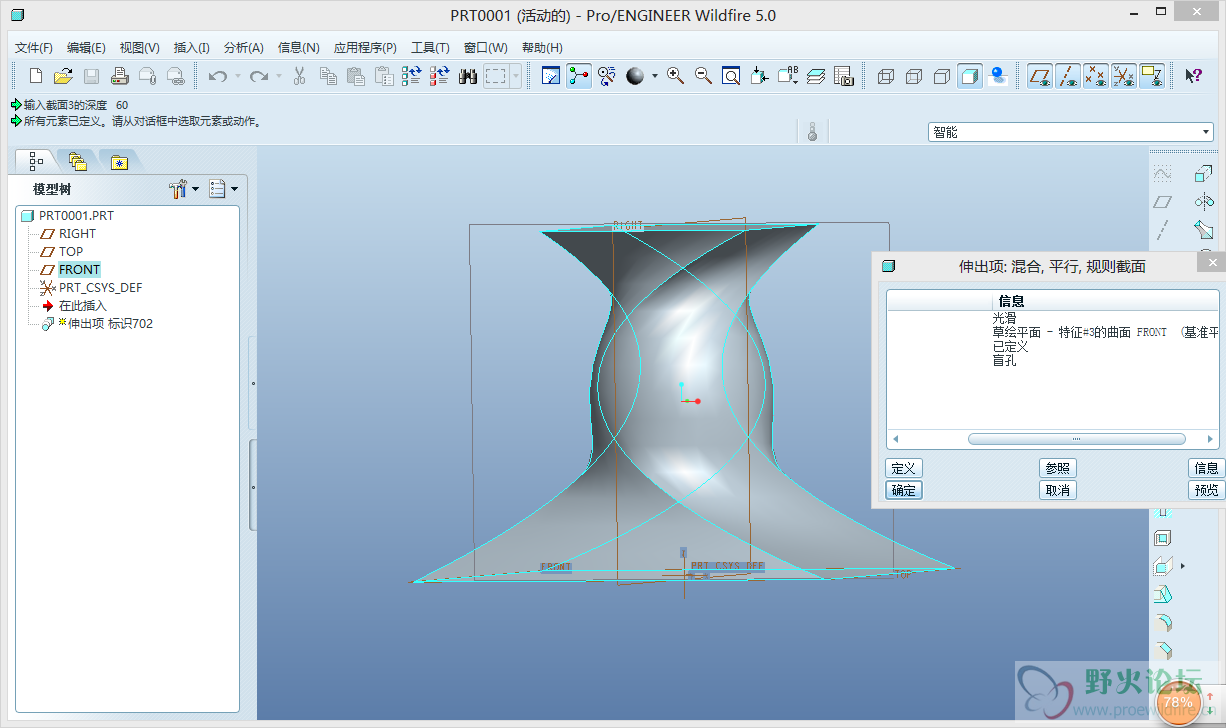Open the shaded sphere appearance dropdown arrow
This screenshot has width=1226, height=728.
tap(655, 76)
